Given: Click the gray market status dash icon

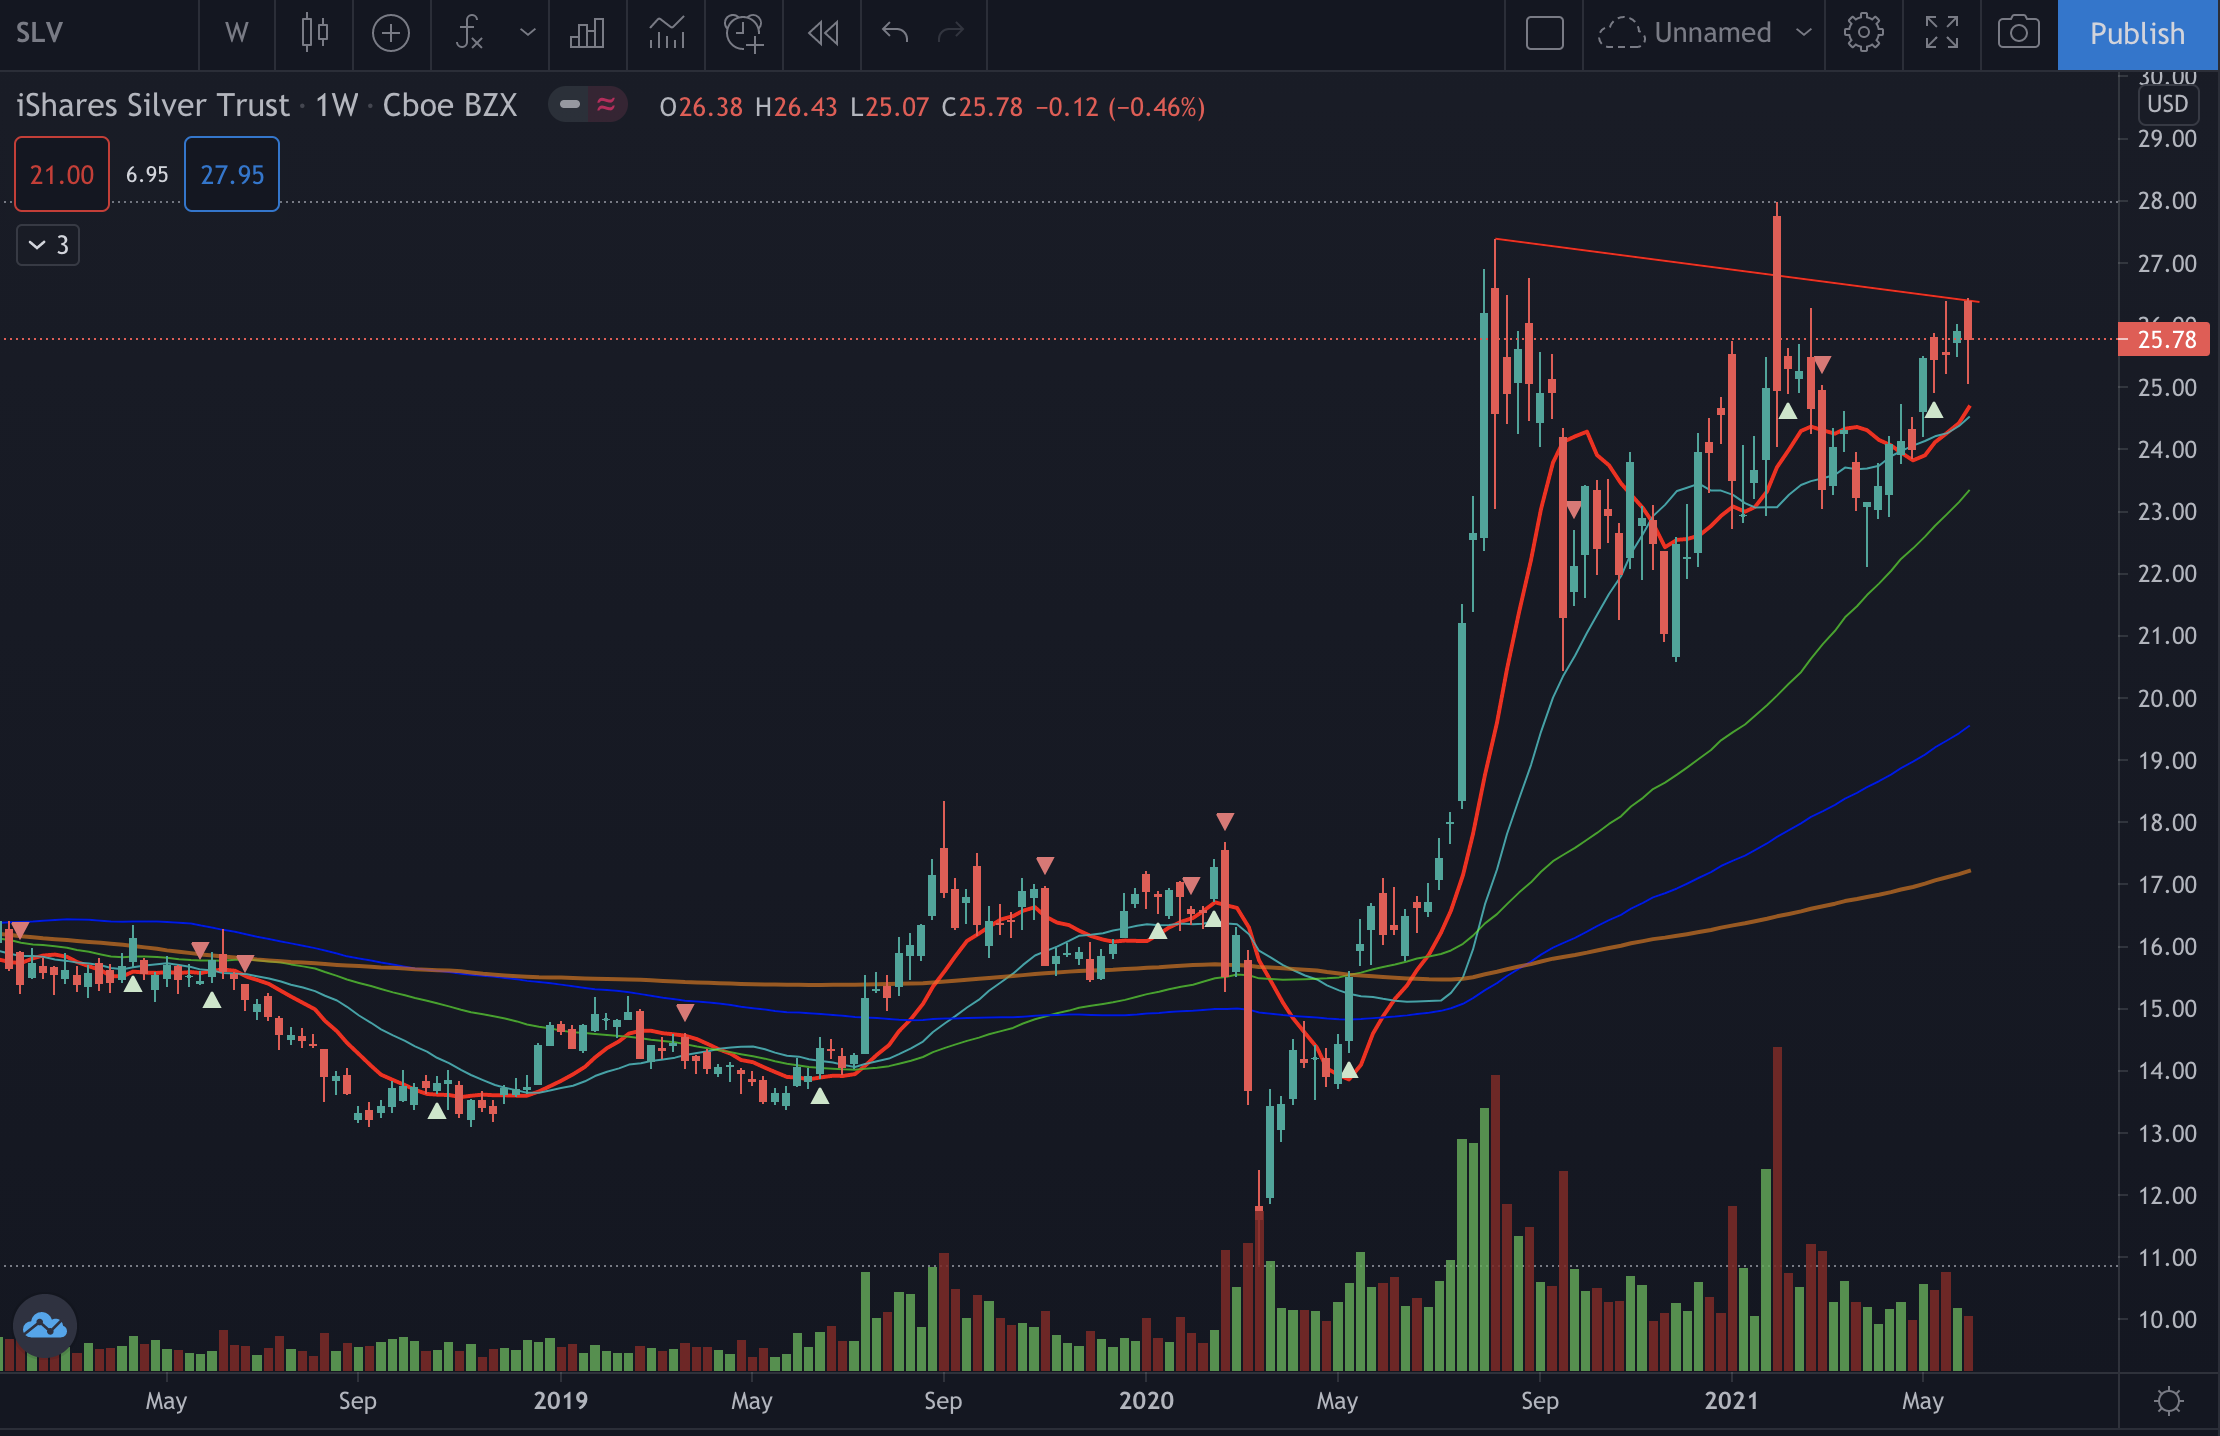Looking at the screenshot, I should pyautogui.click(x=570, y=105).
